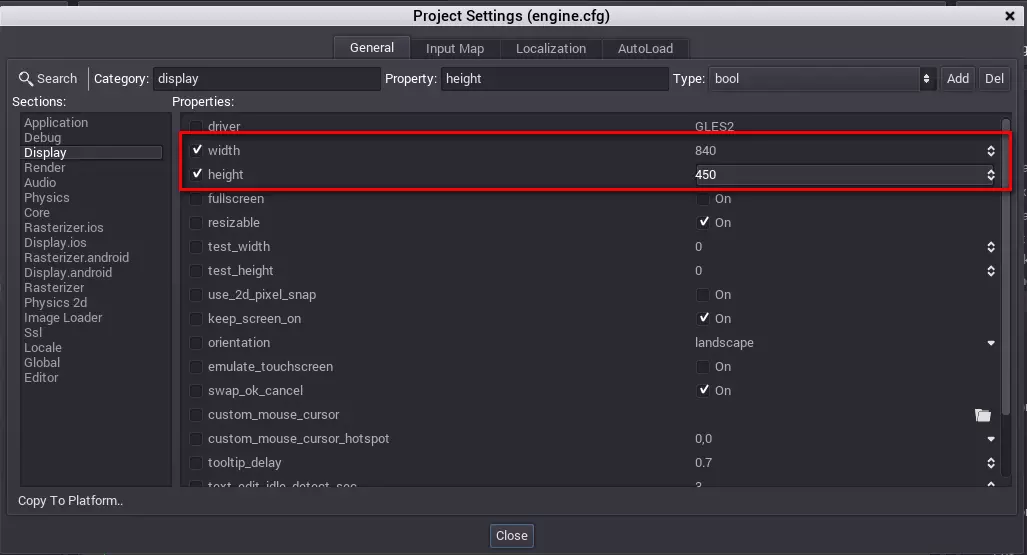Close the Project Settings window

1010,16
